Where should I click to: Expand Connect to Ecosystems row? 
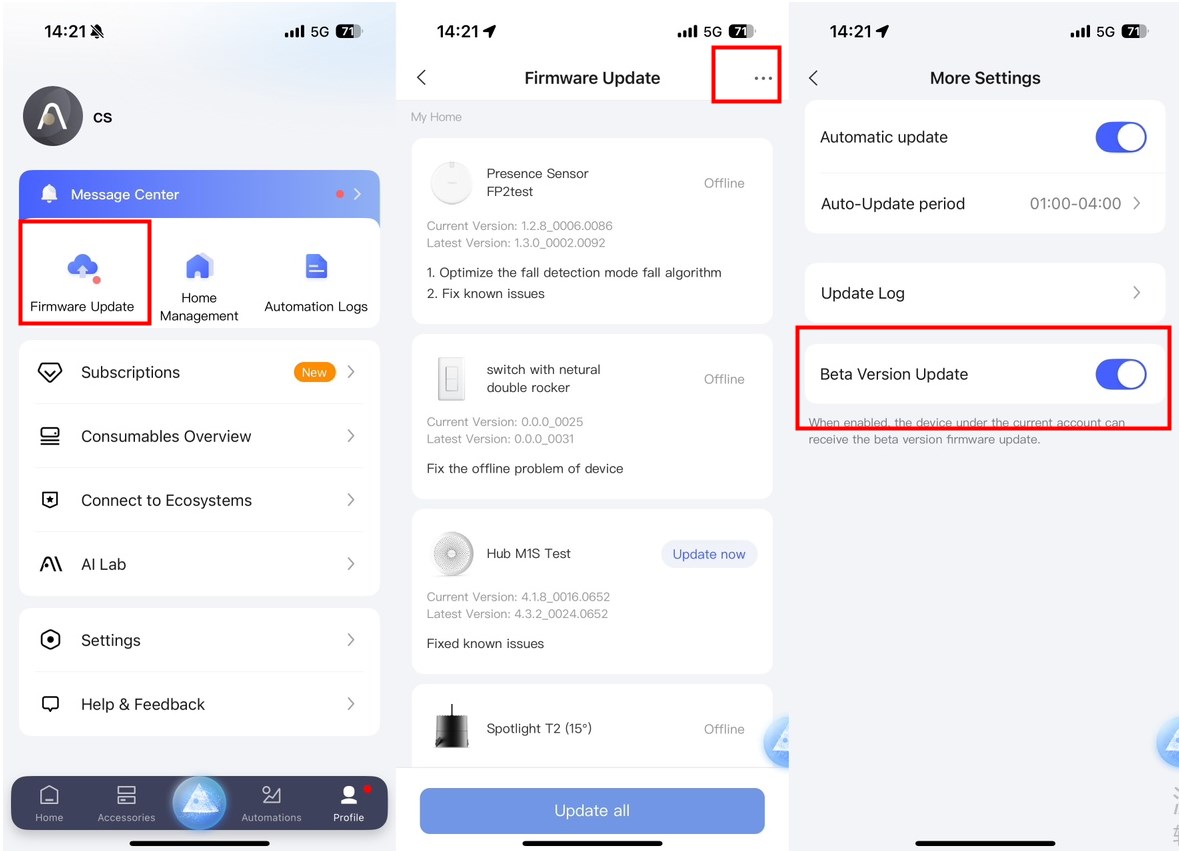pos(199,500)
